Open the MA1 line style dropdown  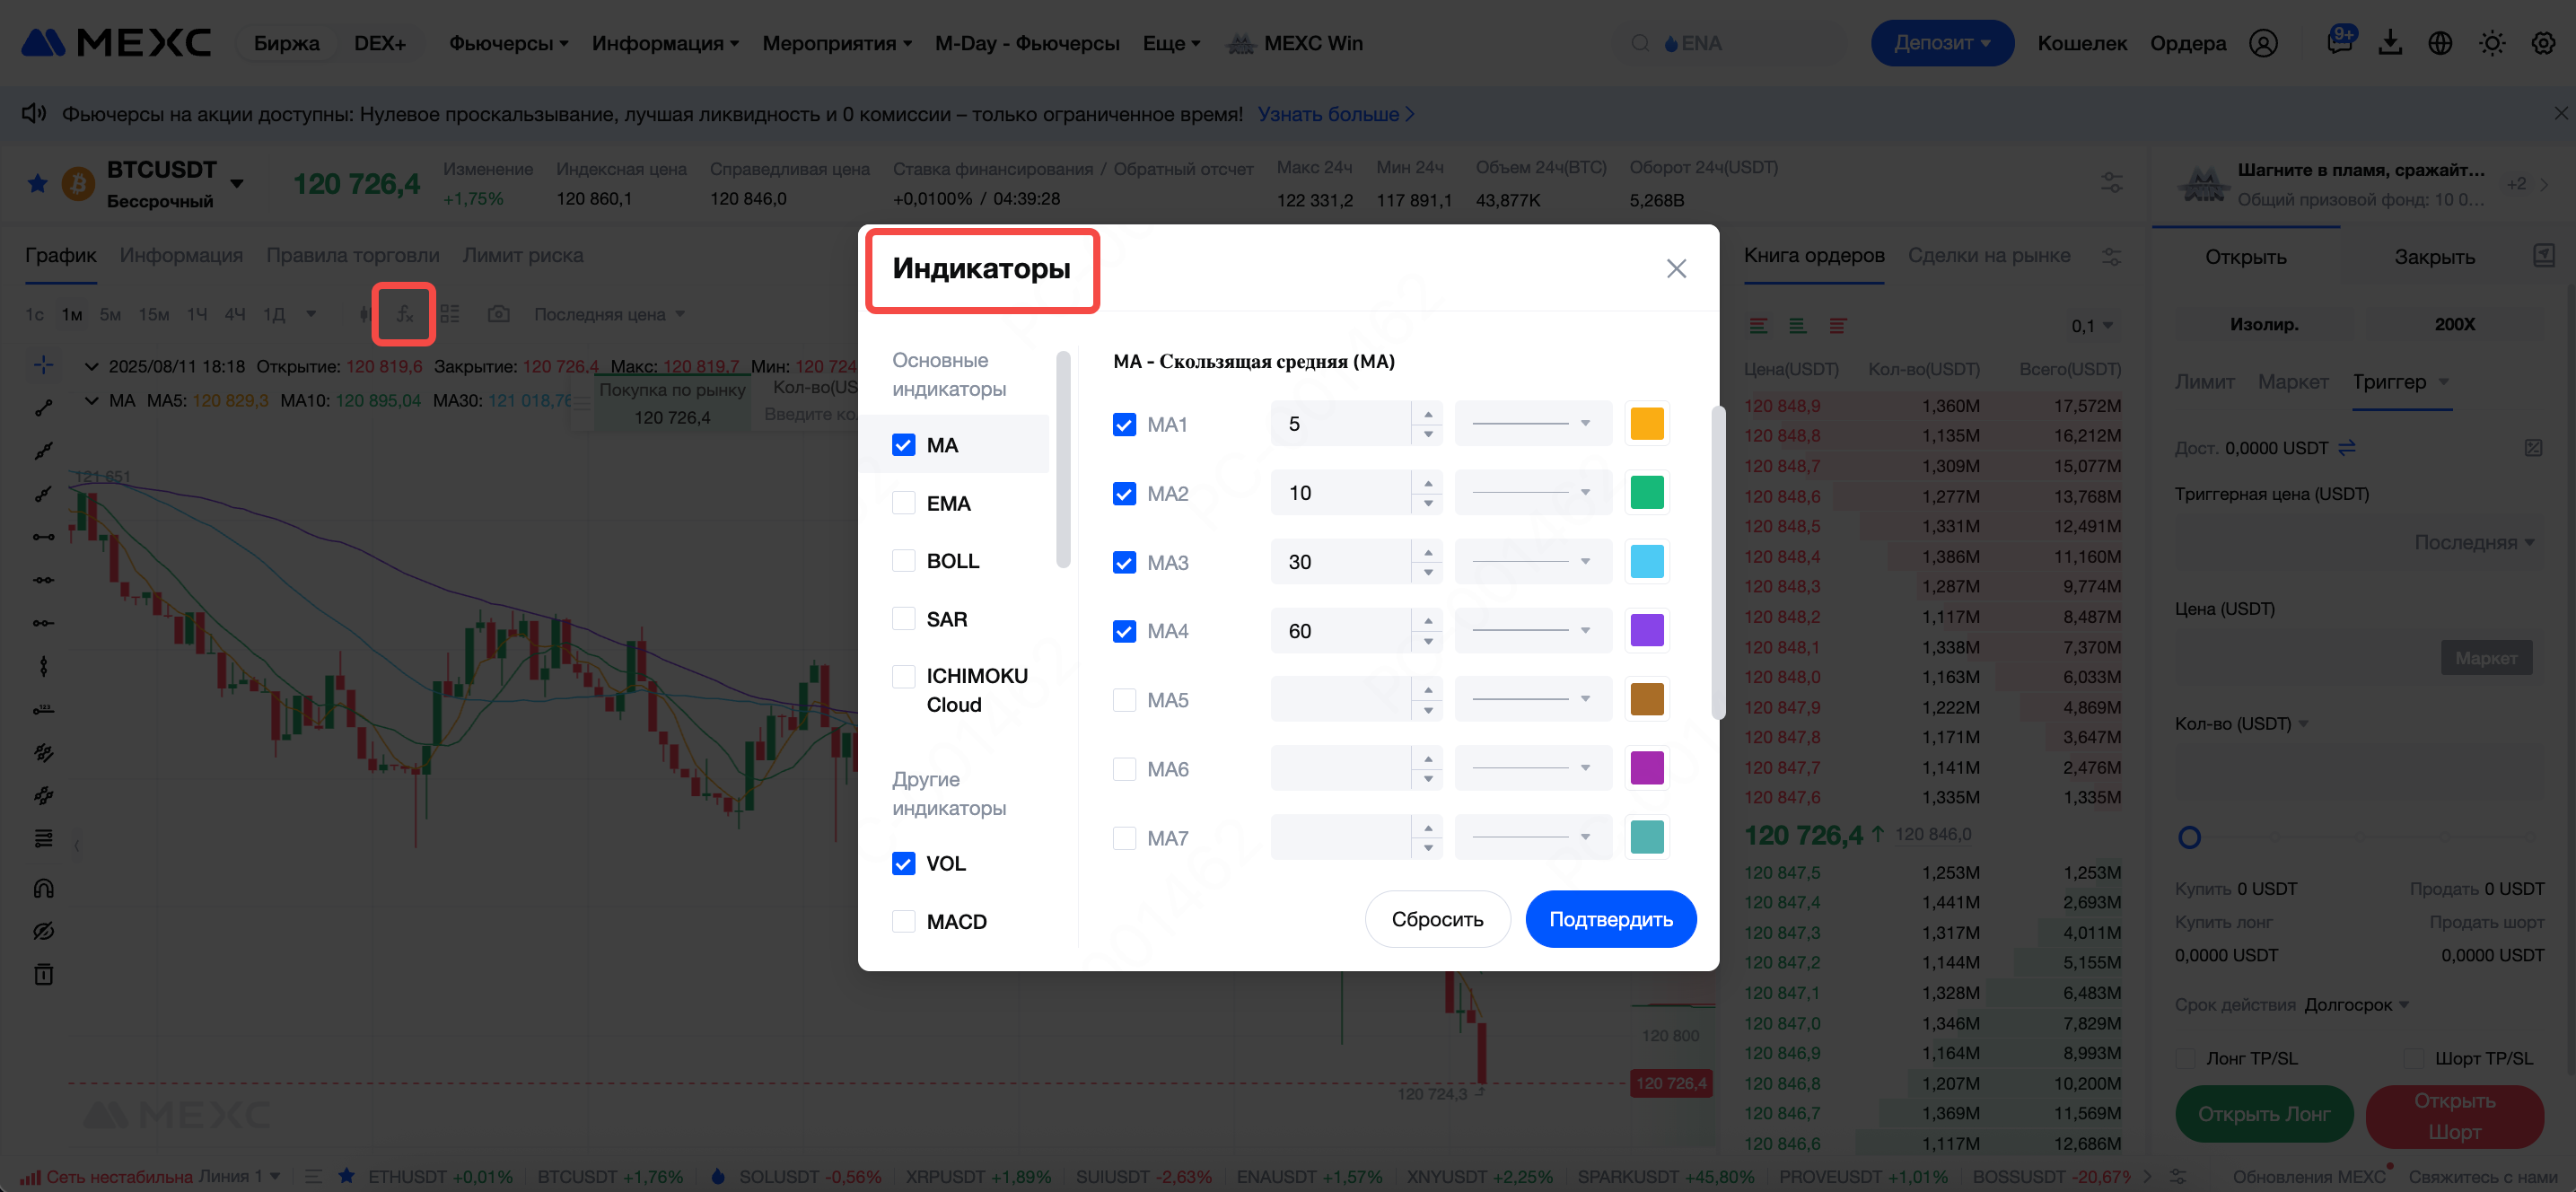click(x=1532, y=424)
